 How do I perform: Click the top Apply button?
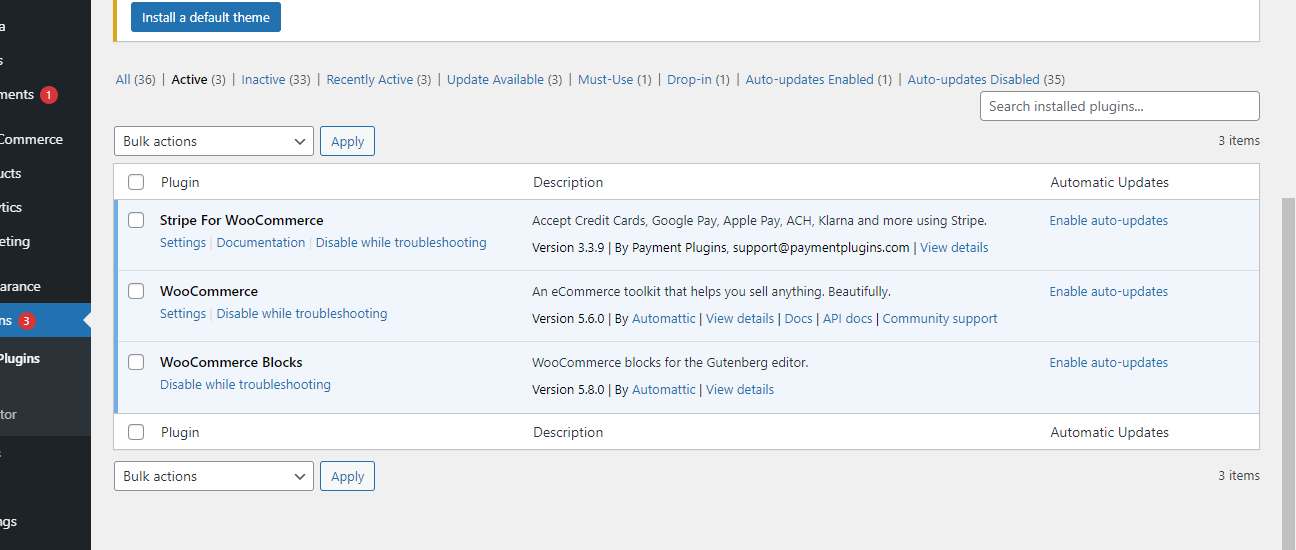[347, 141]
